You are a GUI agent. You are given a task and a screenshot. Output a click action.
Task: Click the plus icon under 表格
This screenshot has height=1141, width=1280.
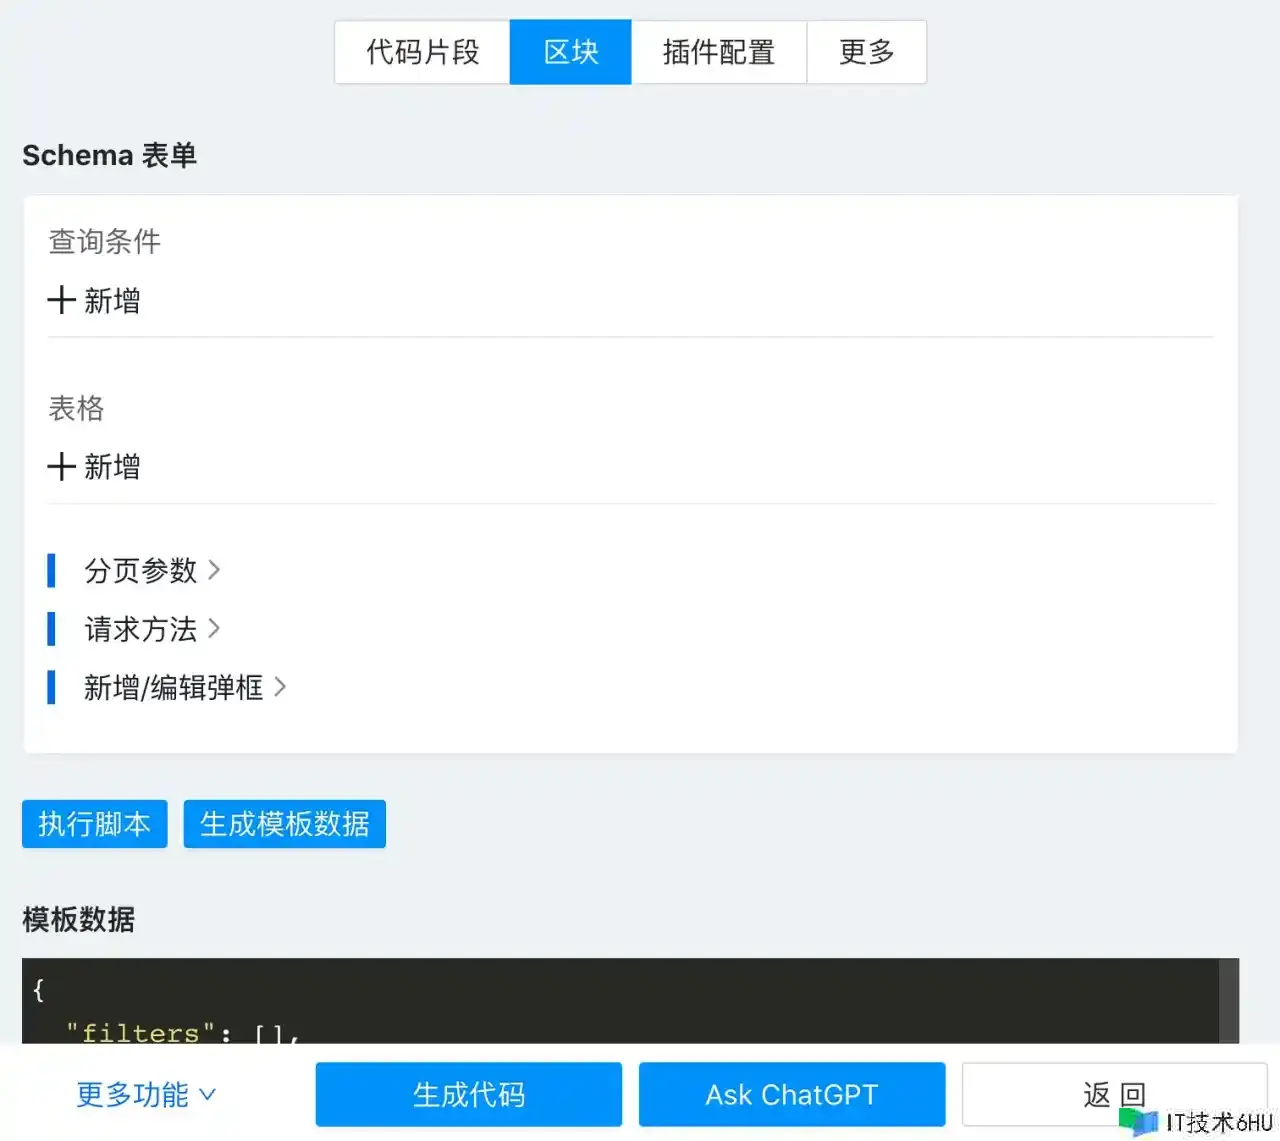(x=61, y=466)
